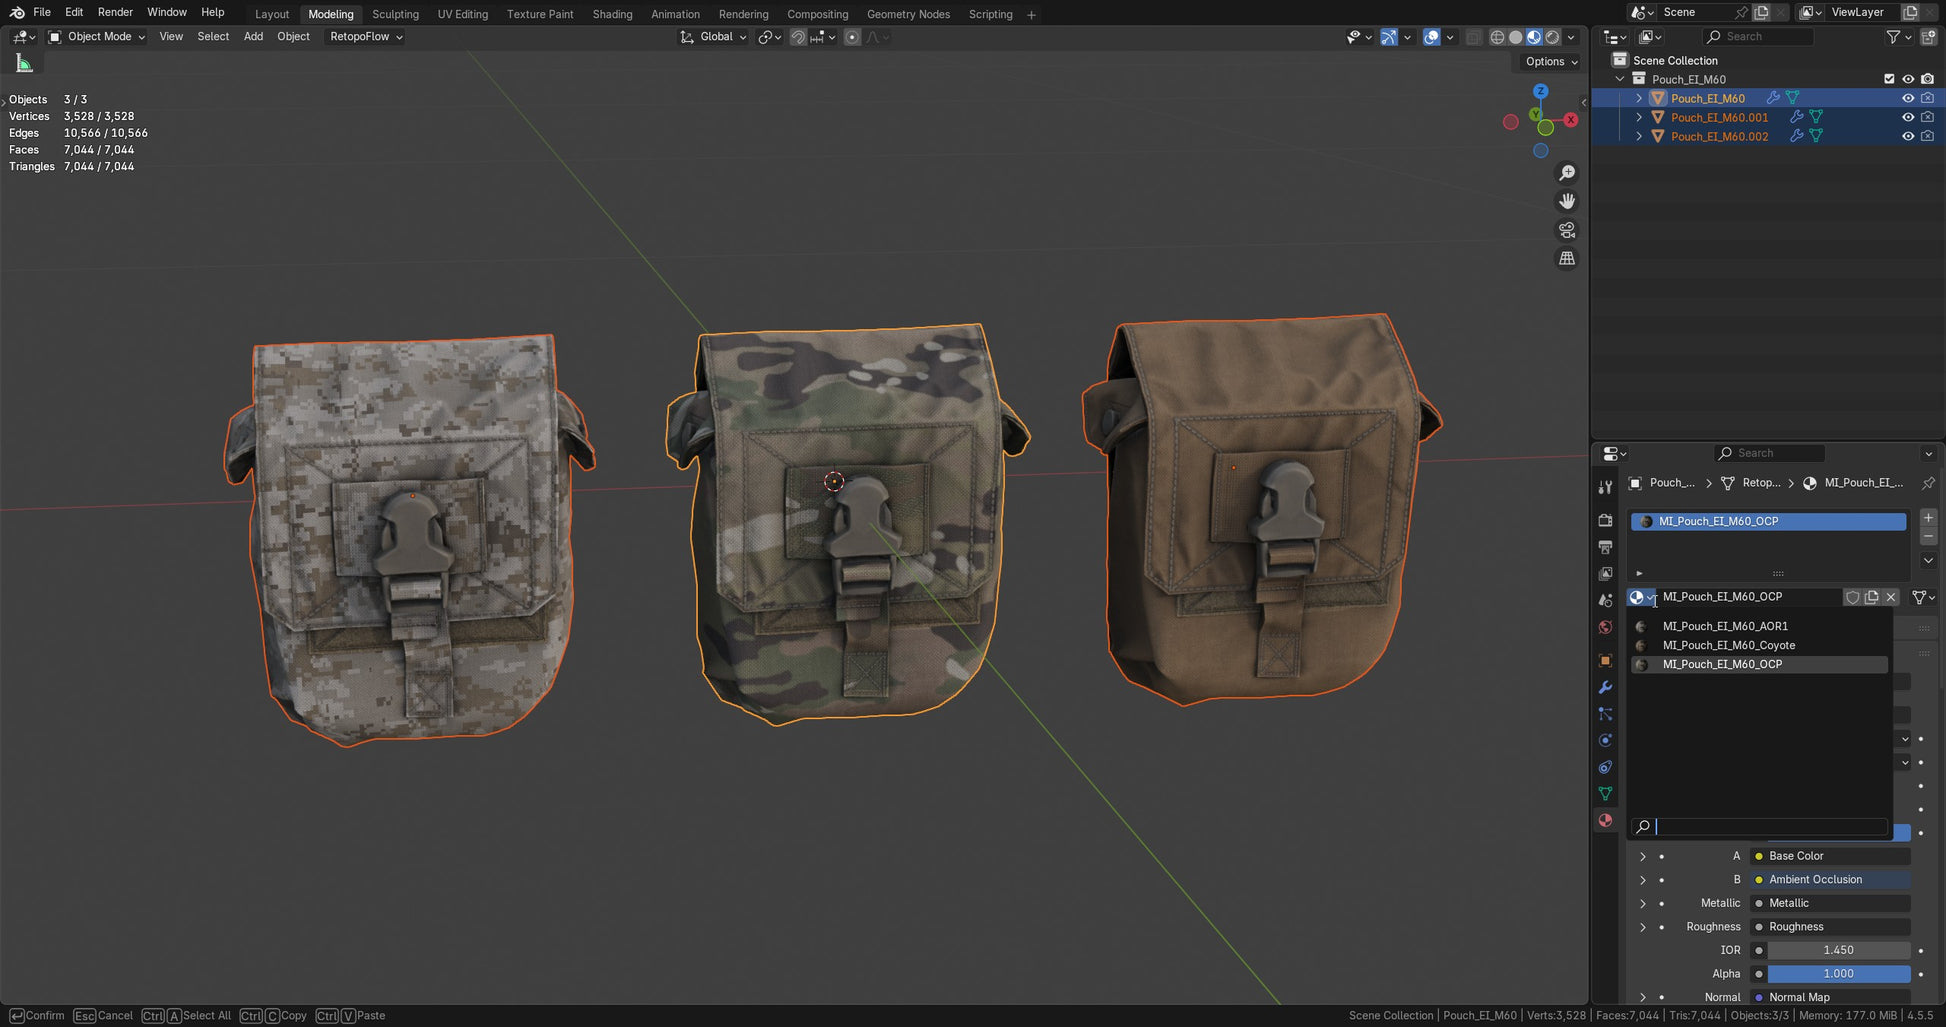Switch to the UV Editing workspace tab
The image size is (1946, 1027).
[x=462, y=14]
